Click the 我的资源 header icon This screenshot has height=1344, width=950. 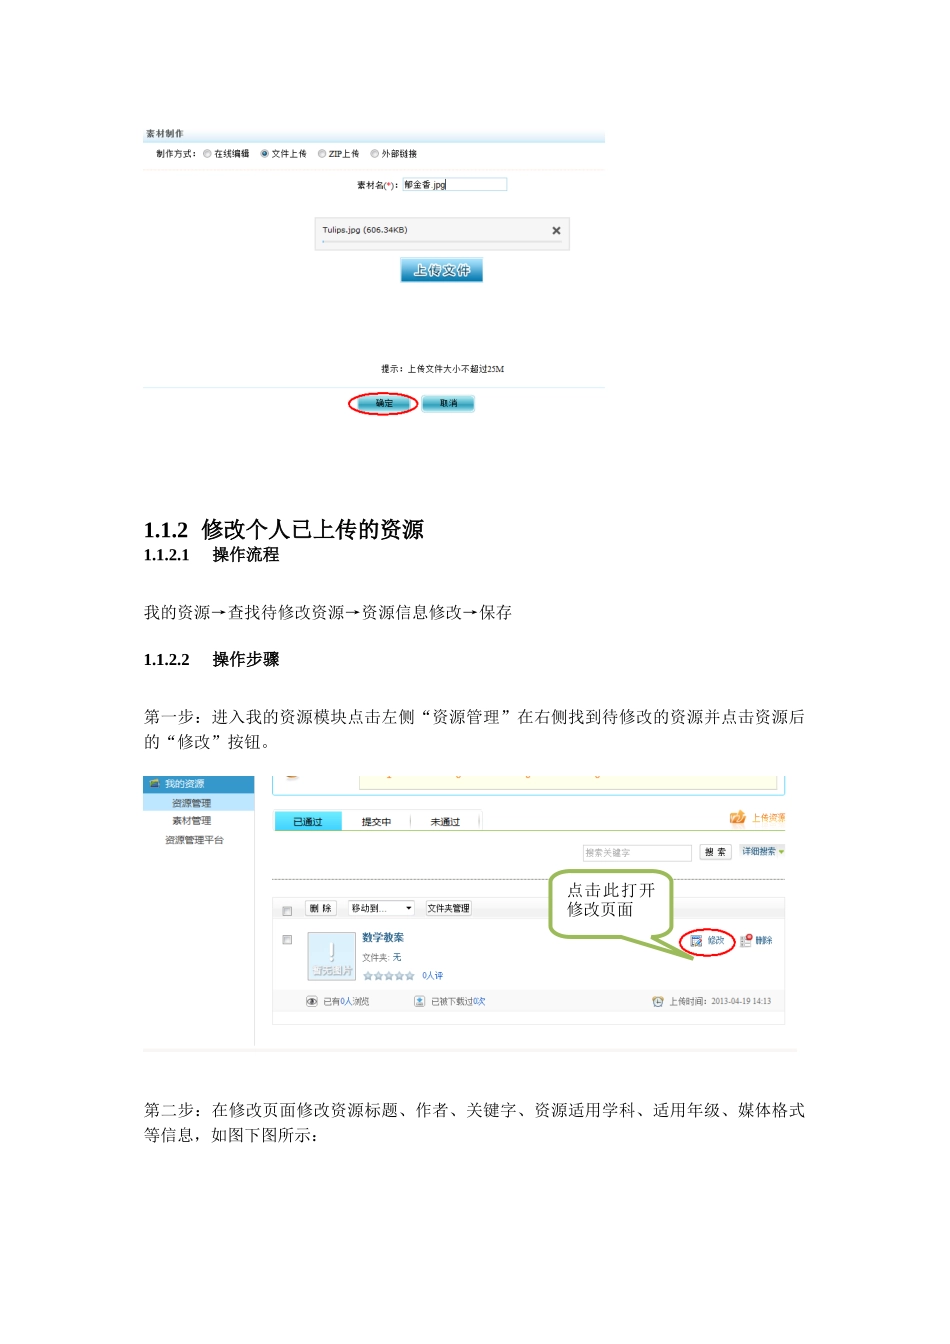click(x=154, y=784)
